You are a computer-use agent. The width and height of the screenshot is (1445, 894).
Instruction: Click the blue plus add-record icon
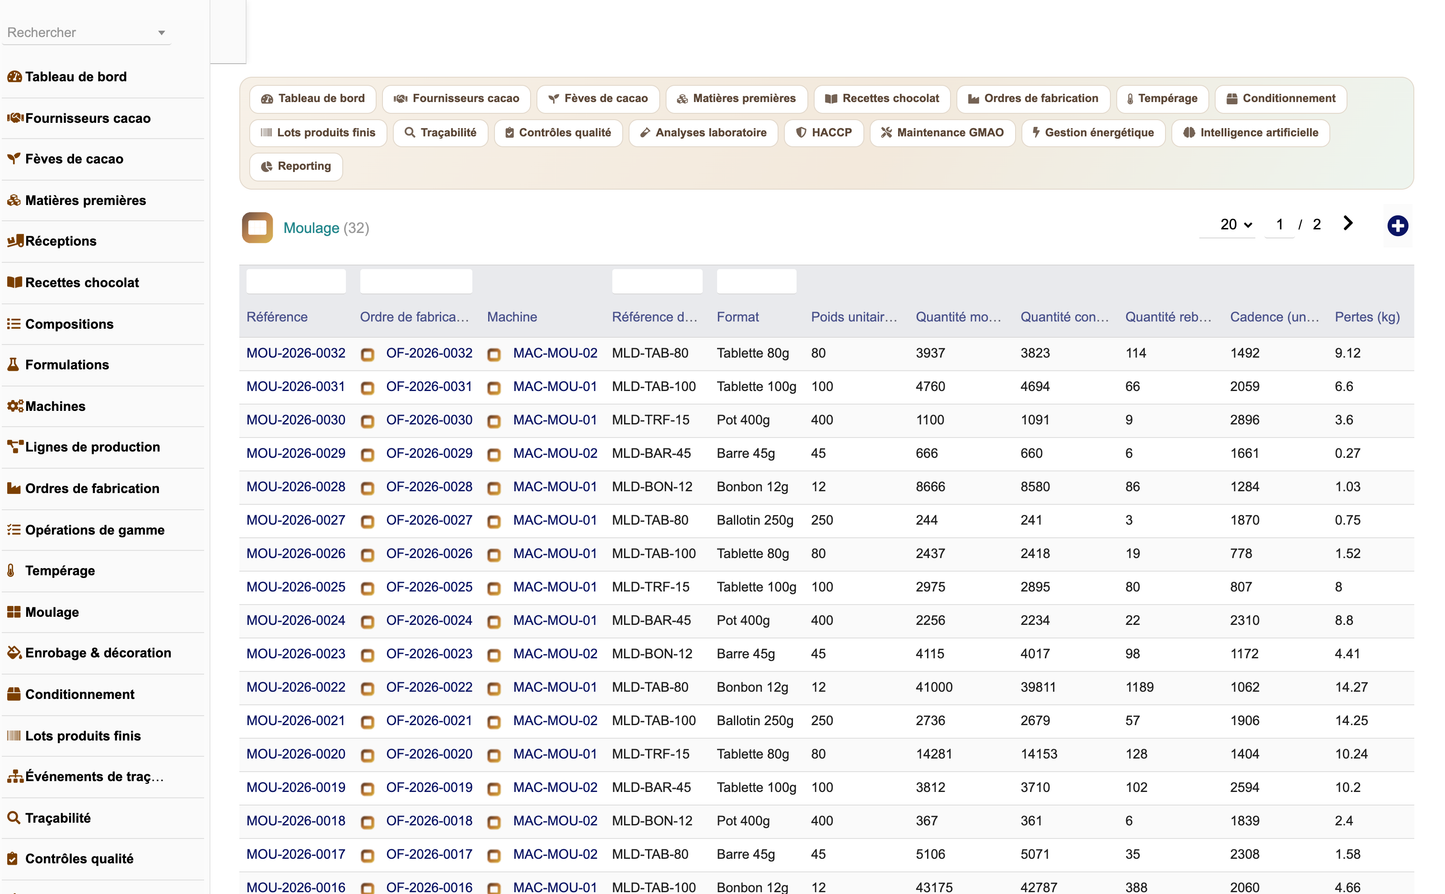(1397, 226)
